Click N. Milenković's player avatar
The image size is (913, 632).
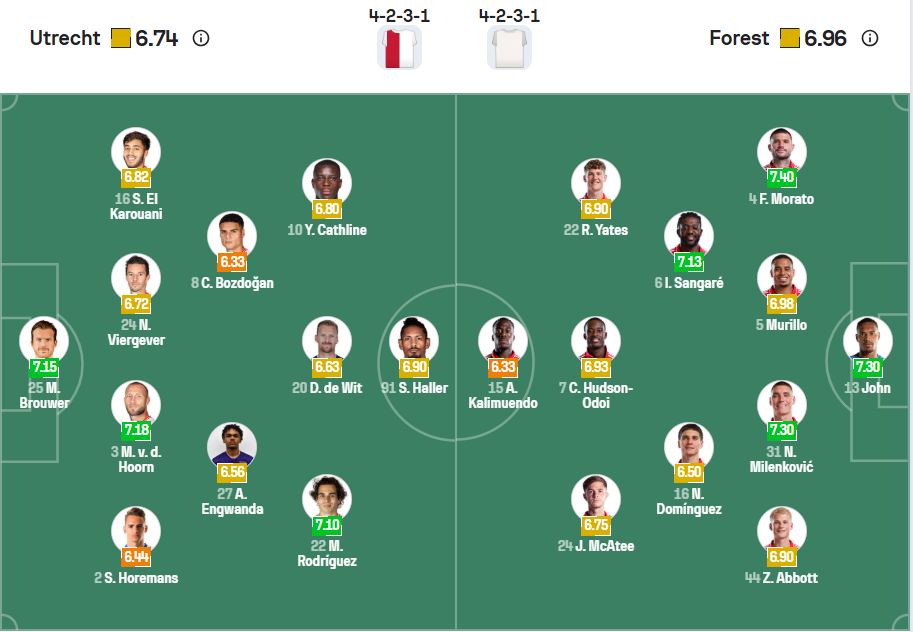pyautogui.click(x=782, y=402)
